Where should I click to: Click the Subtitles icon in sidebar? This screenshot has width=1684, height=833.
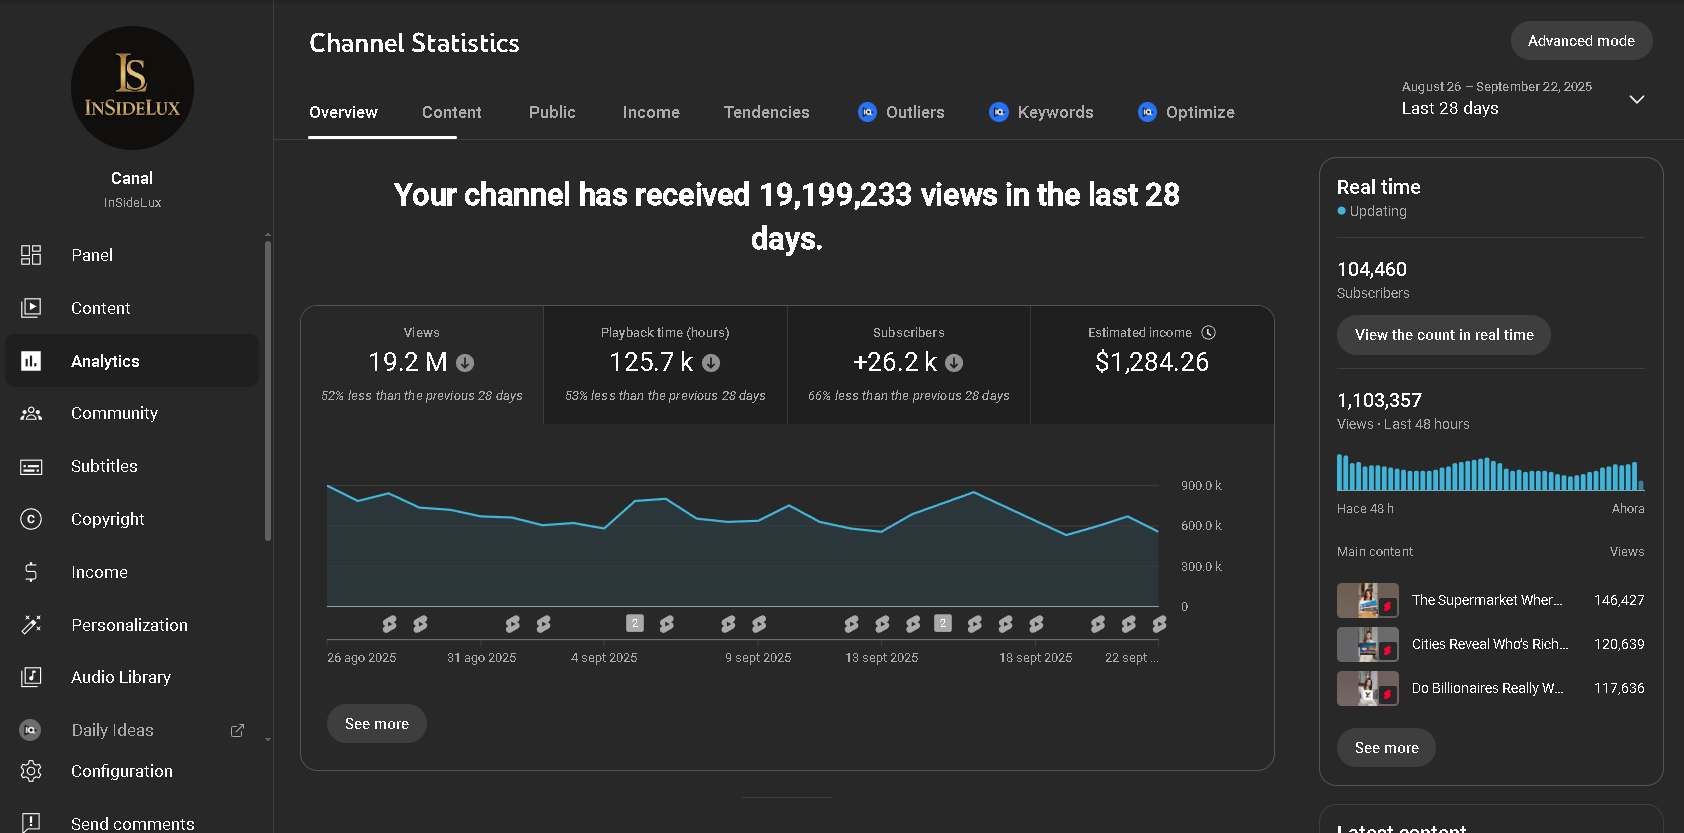(31, 467)
